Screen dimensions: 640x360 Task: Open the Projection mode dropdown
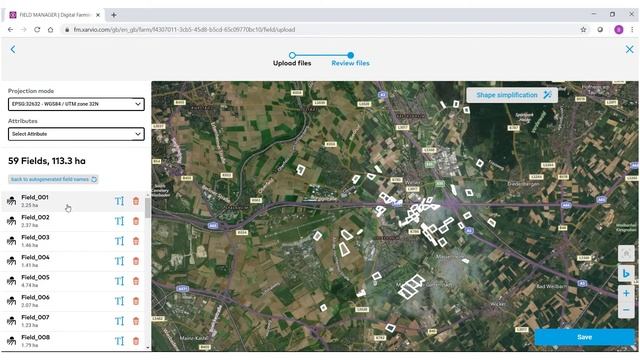pyautogui.click(x=76, y=104)
